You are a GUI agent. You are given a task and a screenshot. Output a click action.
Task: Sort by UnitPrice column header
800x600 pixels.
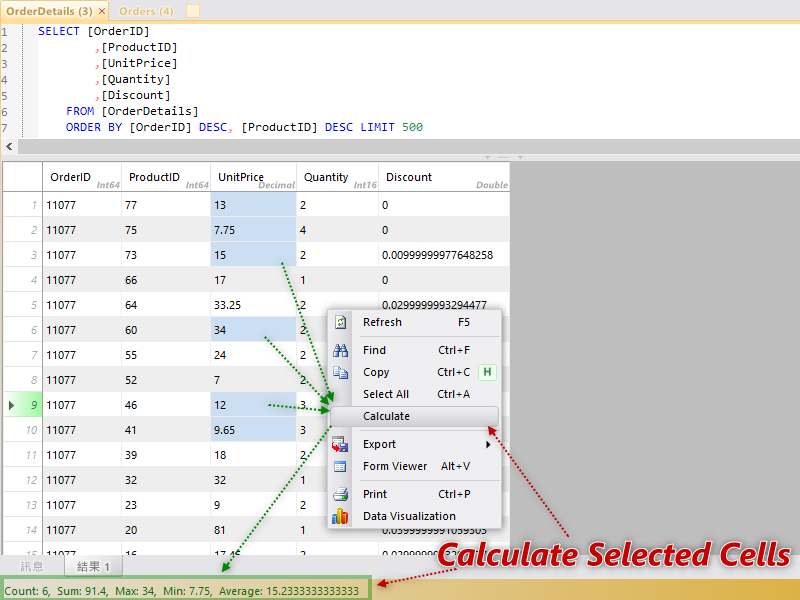pos(253,177)
